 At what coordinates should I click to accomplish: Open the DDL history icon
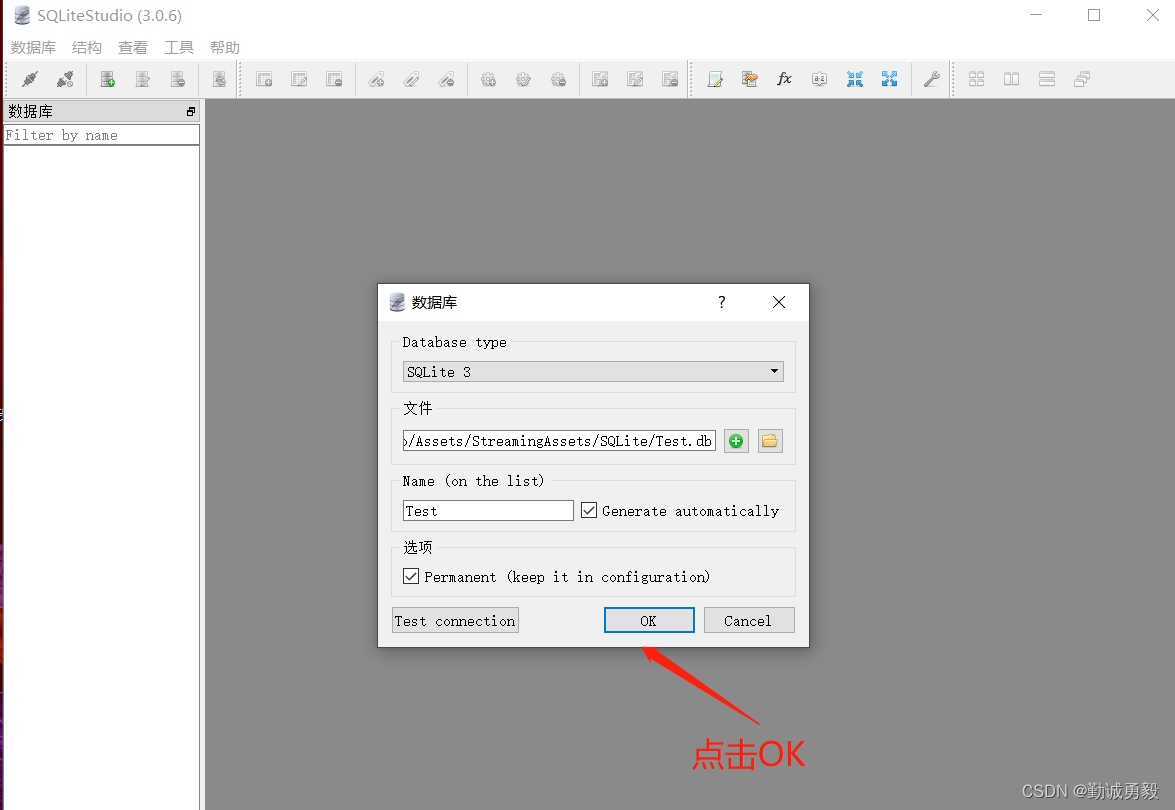(749, 79)
